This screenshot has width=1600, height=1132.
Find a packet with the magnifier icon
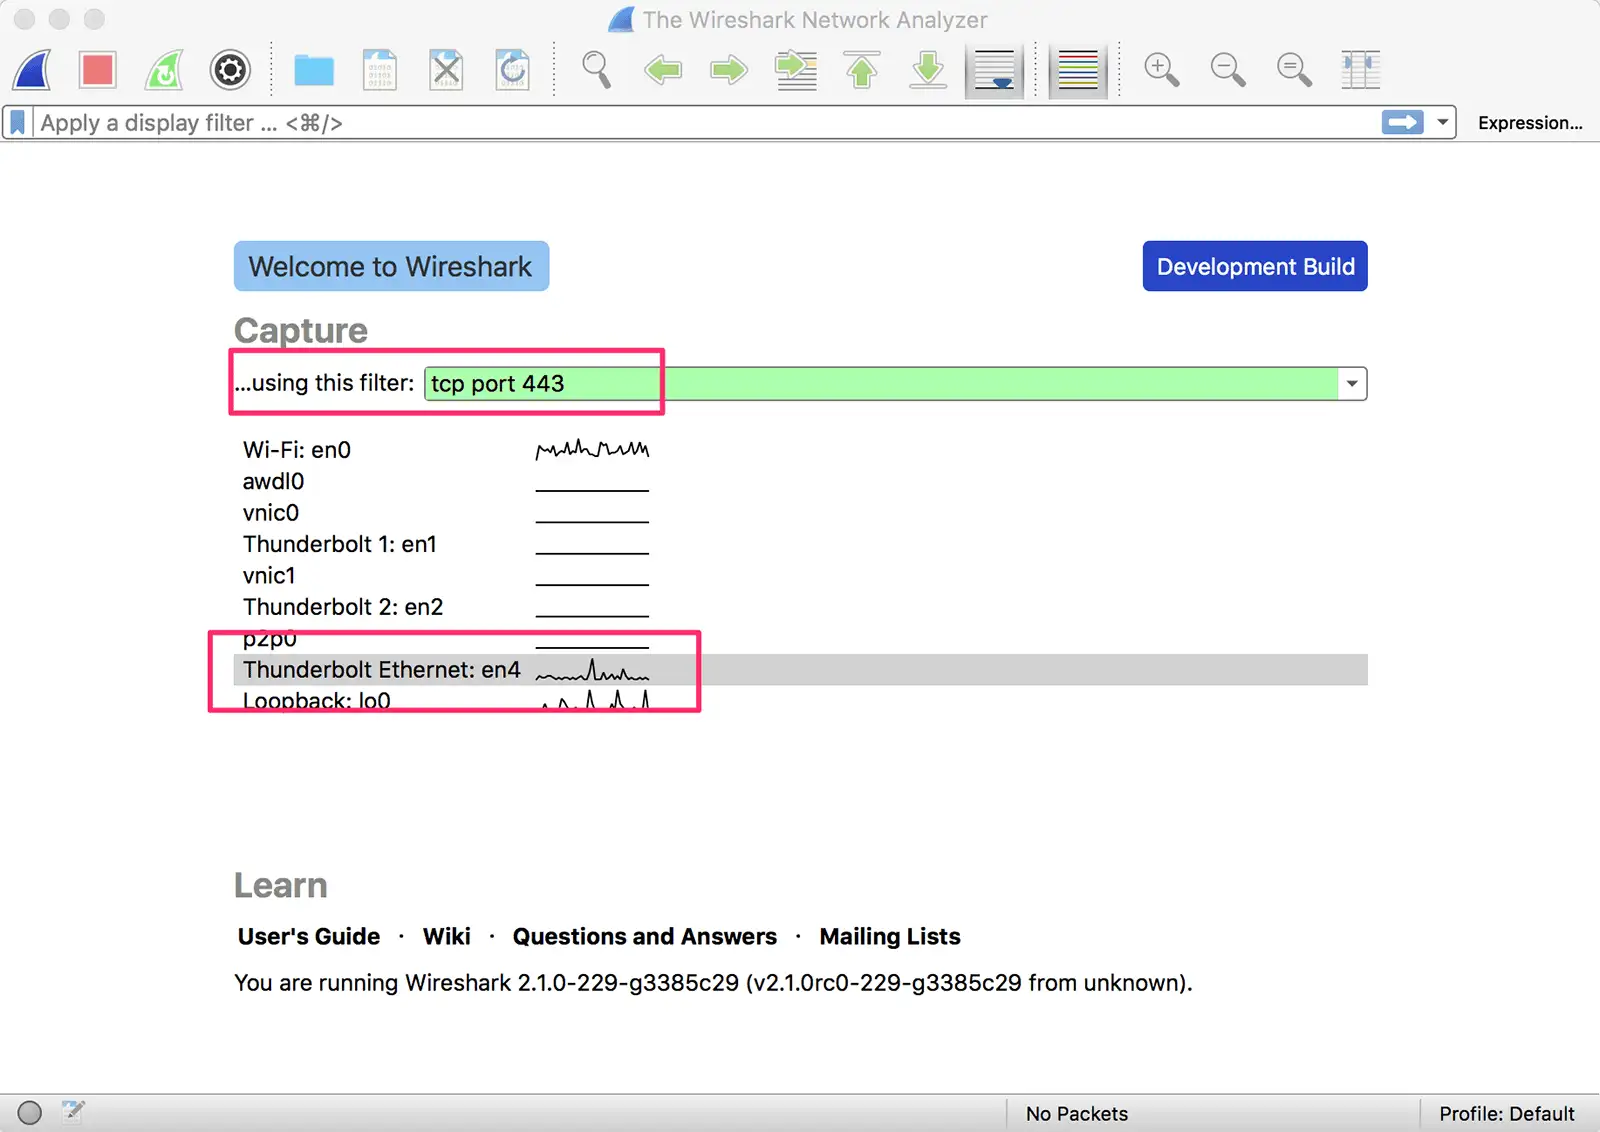pyautogui.click(x=597, y=70)
